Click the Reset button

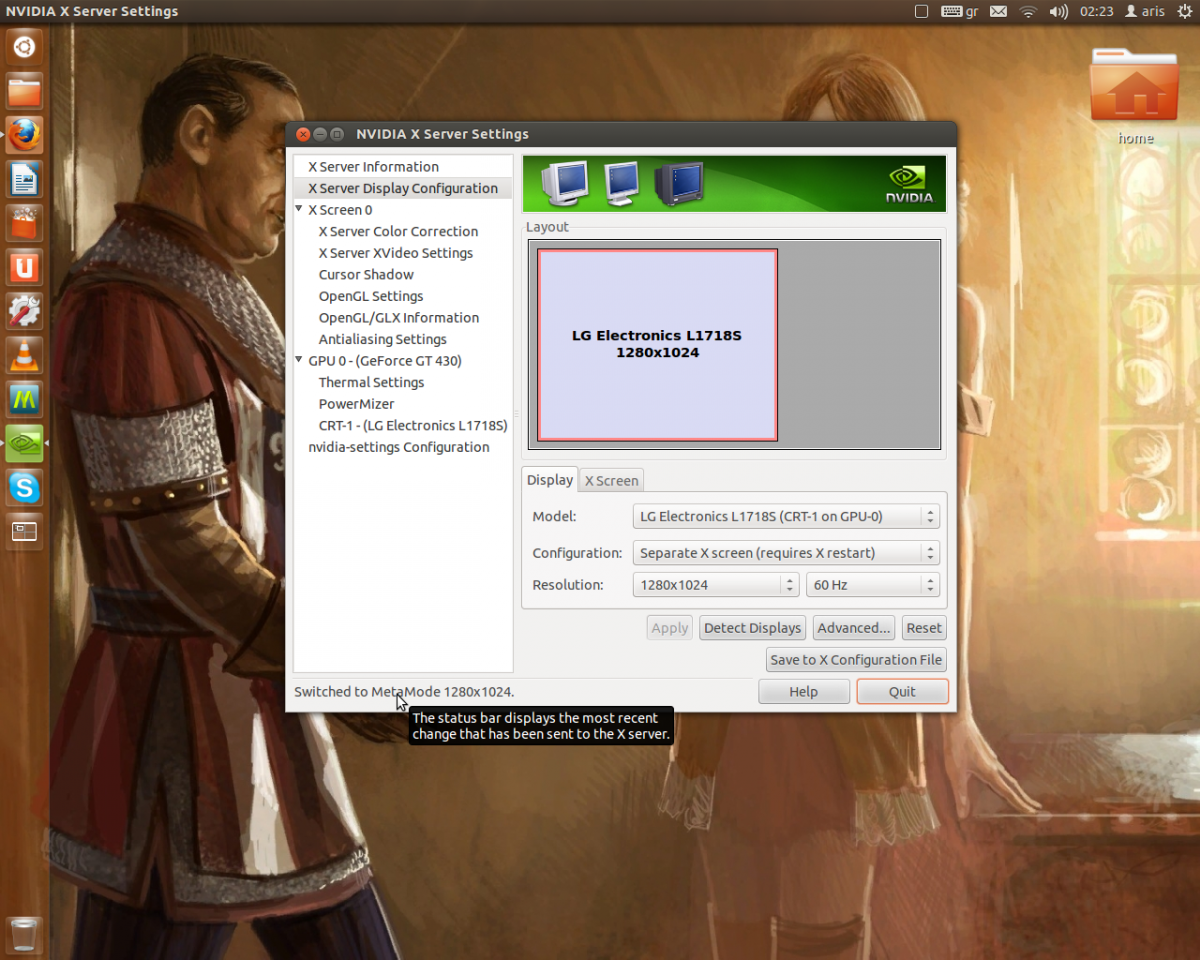pos(924,628)
